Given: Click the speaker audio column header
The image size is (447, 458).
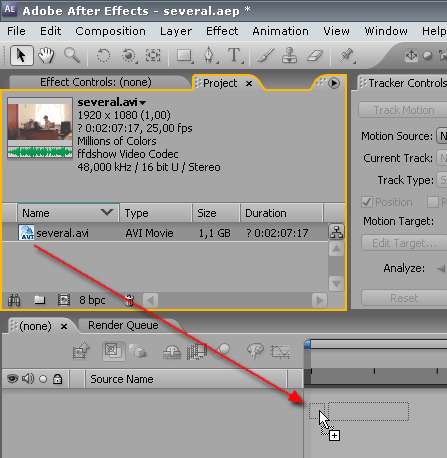Looking at the screenshot, I should (28, 379).
